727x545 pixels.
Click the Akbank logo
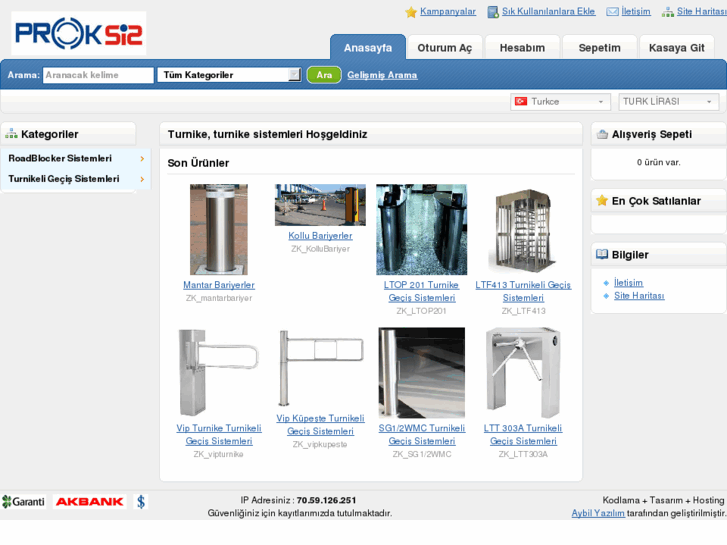[89, 501]
